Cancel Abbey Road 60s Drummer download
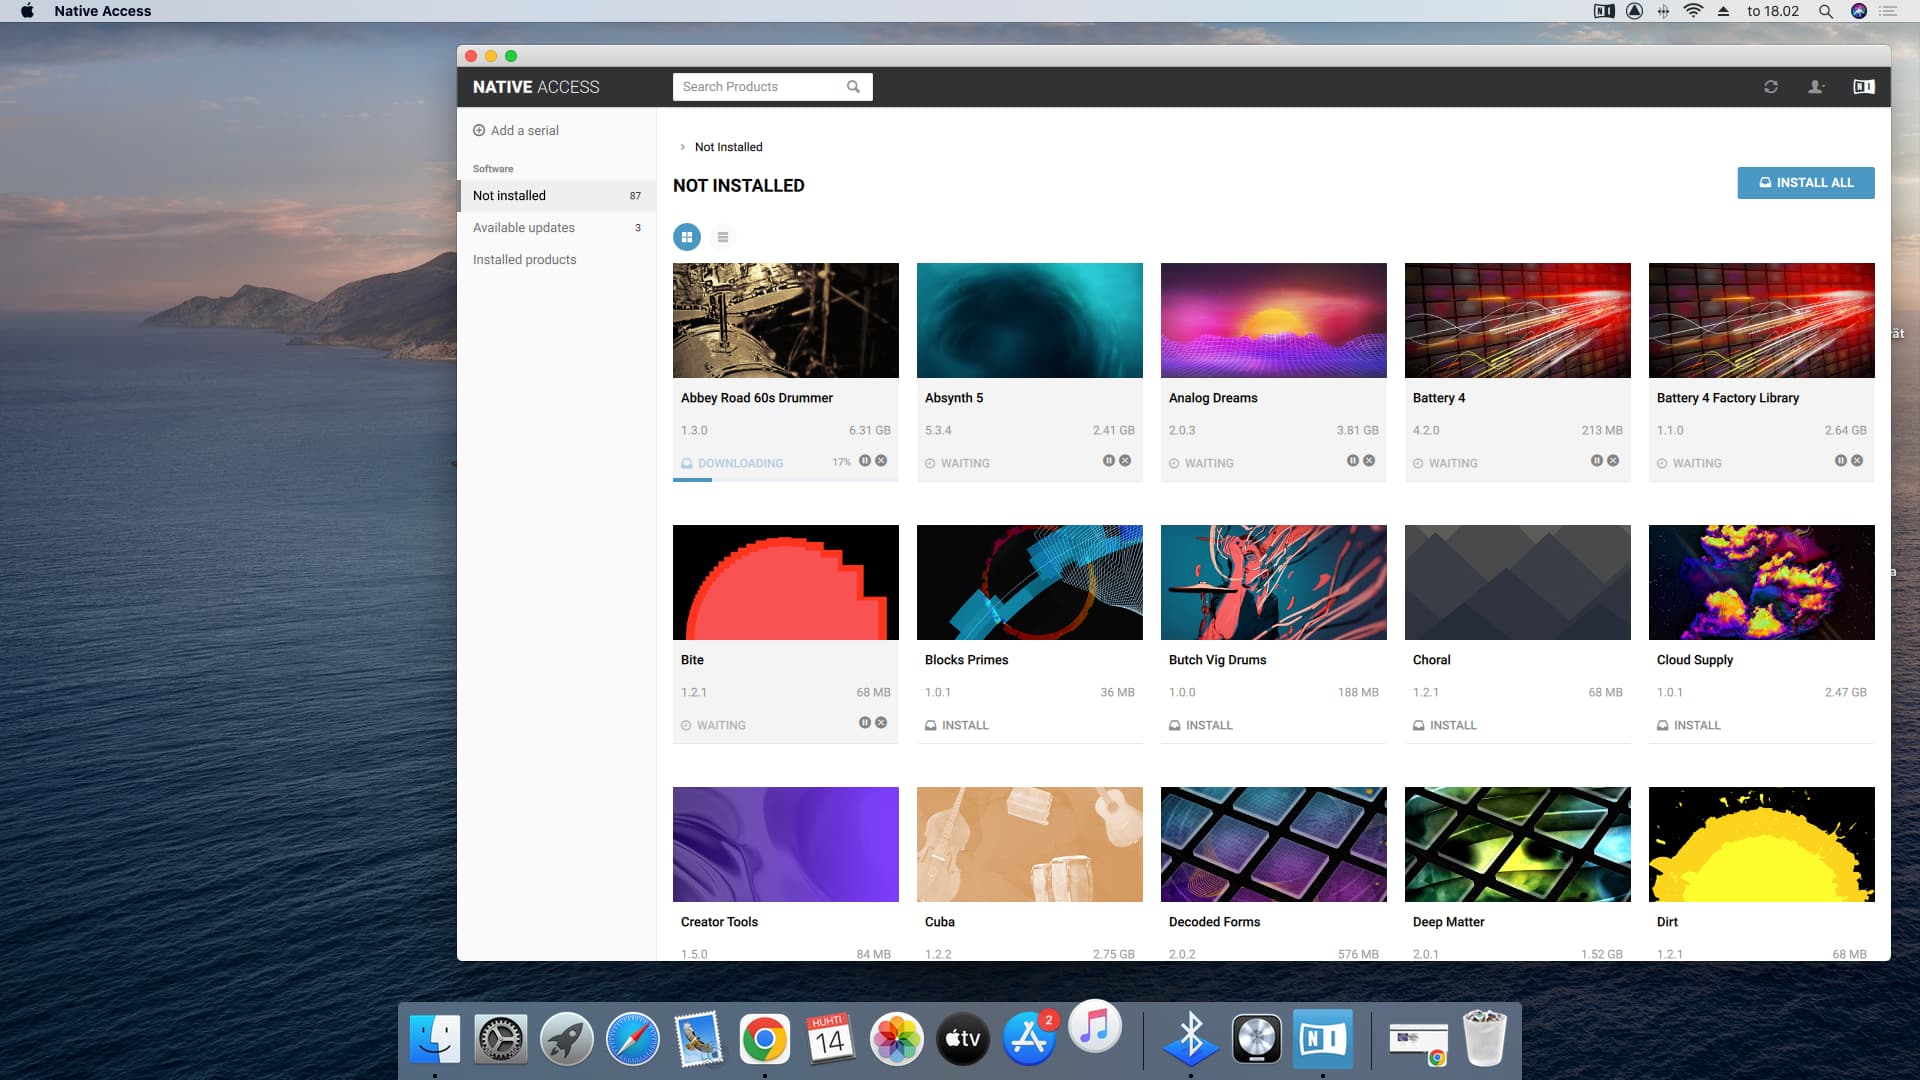 pos(881,461)
